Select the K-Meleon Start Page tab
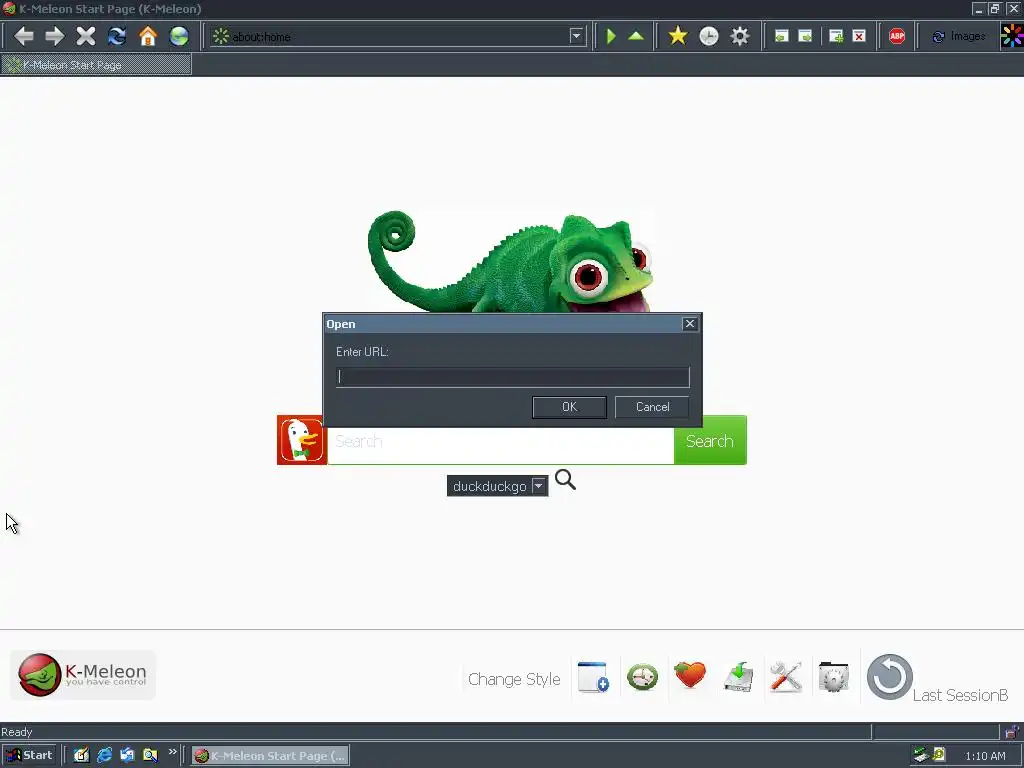Viewport: 1024px width, 768px height. click(96, 65)
